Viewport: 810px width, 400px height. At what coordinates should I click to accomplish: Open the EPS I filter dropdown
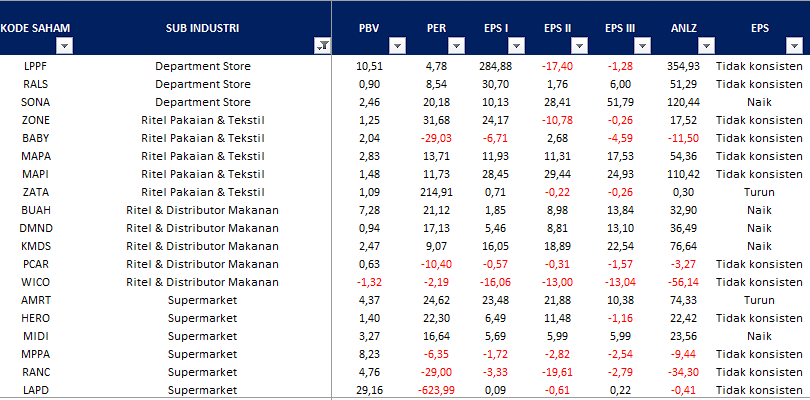click(518, 46)
